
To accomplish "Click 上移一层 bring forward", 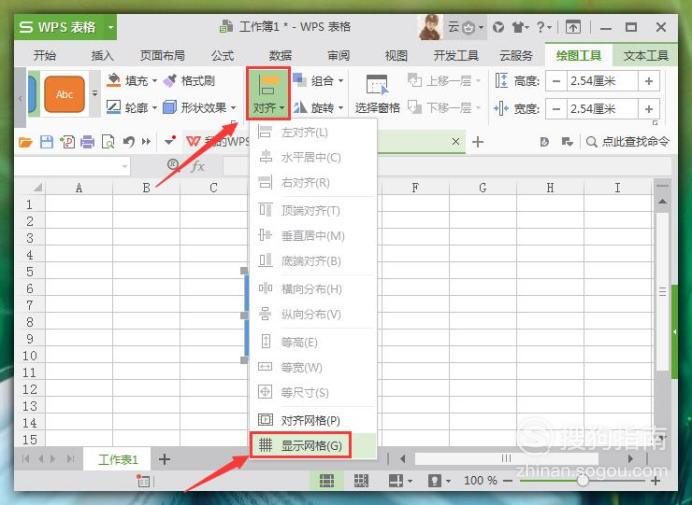I will (444, 81).
